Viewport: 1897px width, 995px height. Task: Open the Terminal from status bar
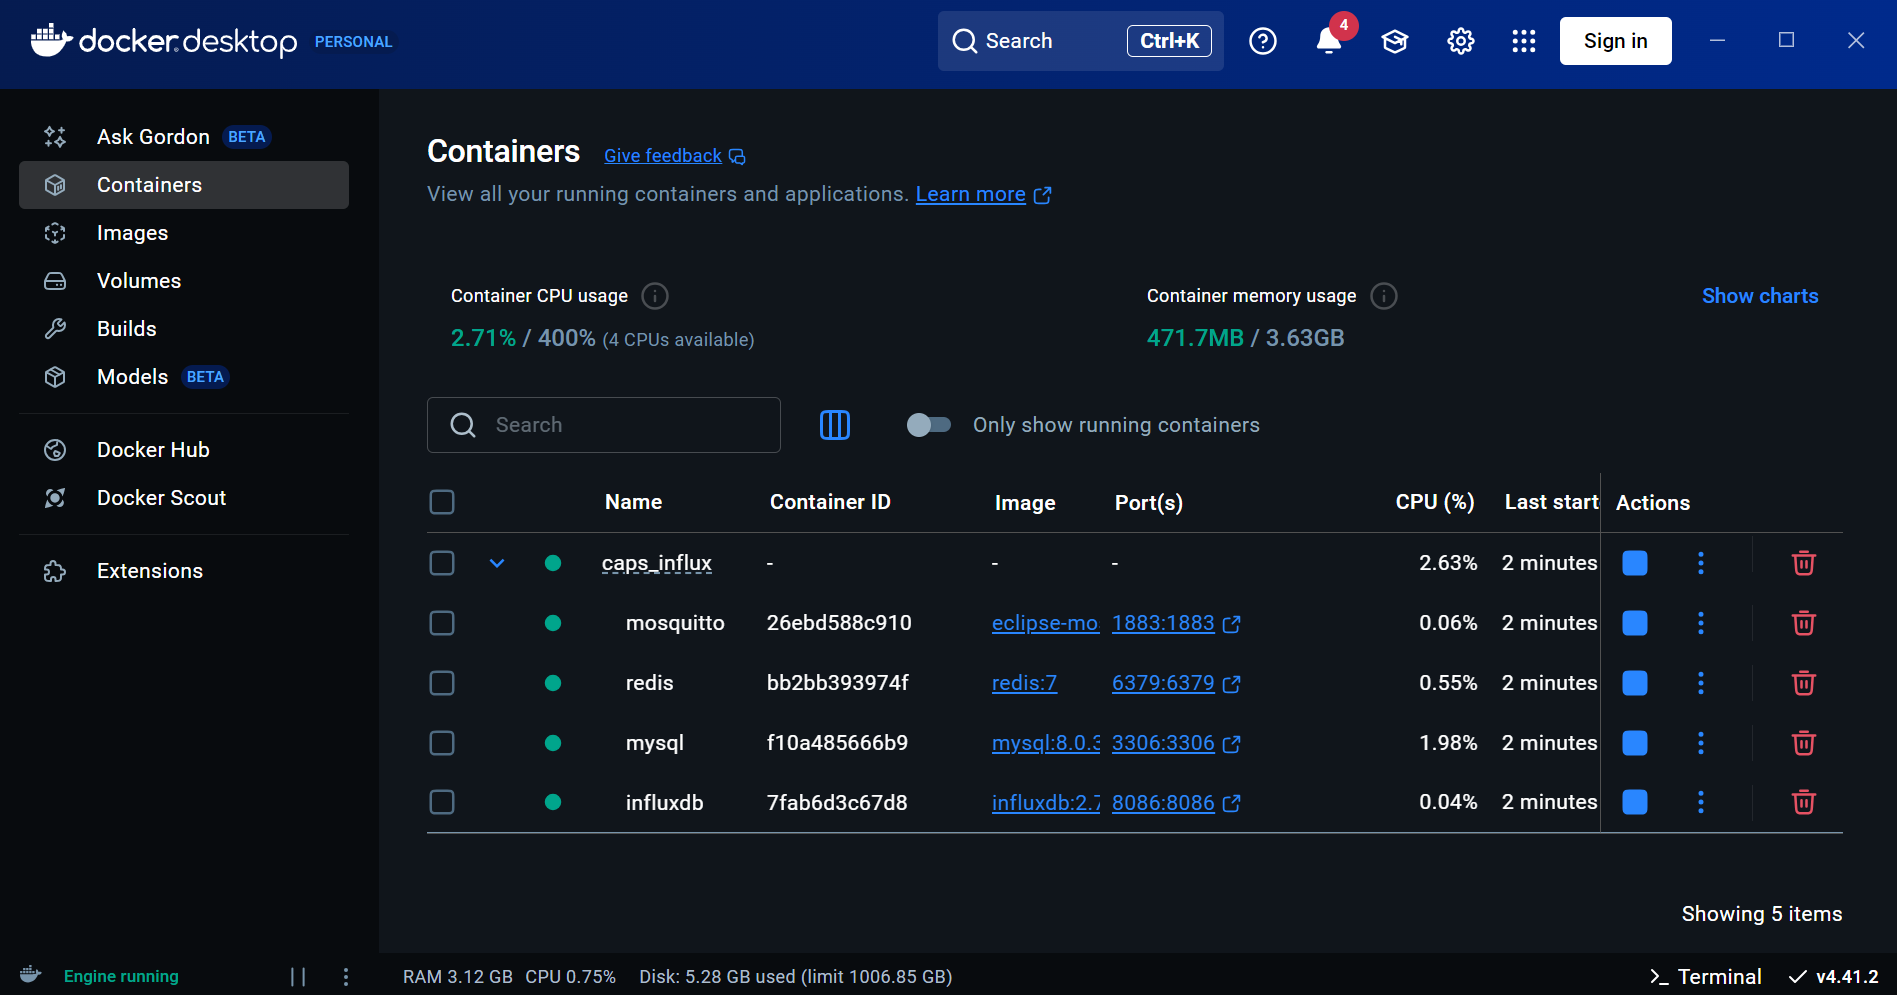pos(1706,977)
